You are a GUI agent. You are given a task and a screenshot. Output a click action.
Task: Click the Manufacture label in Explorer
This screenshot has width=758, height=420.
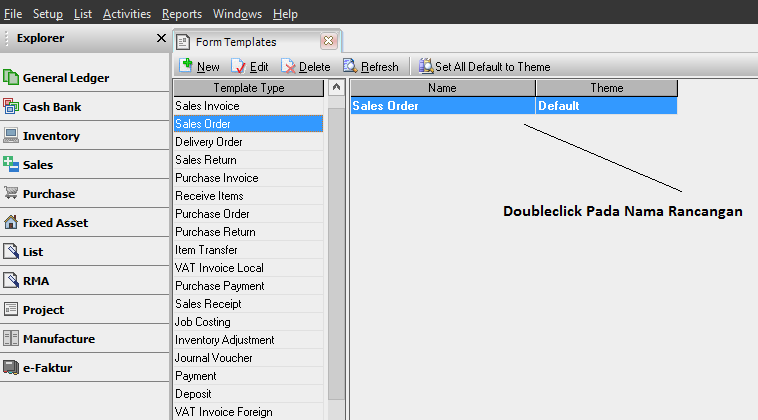click(x=59, y=339)
